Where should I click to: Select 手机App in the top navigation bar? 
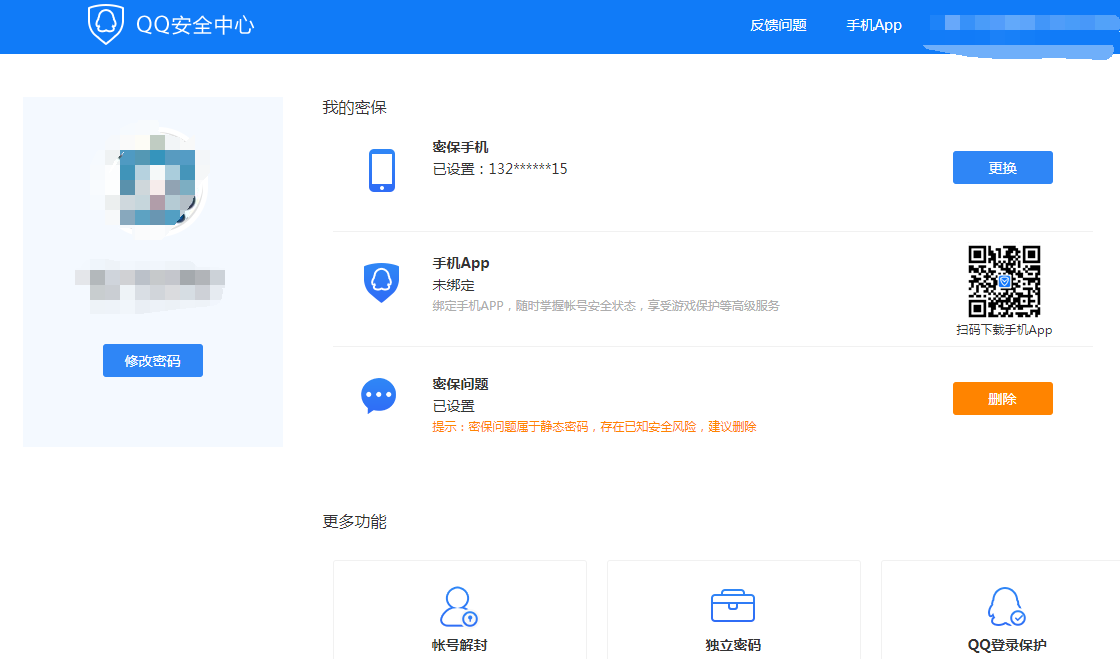tap(874, 26)
